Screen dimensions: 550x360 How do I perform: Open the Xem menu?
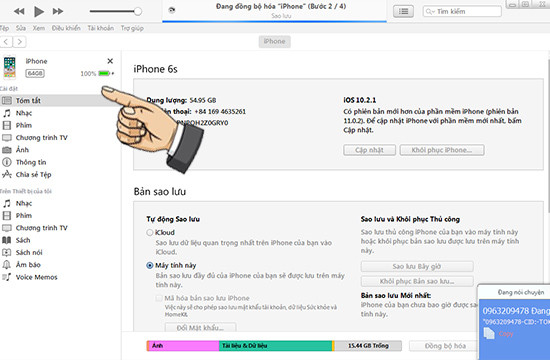click(x=39, y=28)
